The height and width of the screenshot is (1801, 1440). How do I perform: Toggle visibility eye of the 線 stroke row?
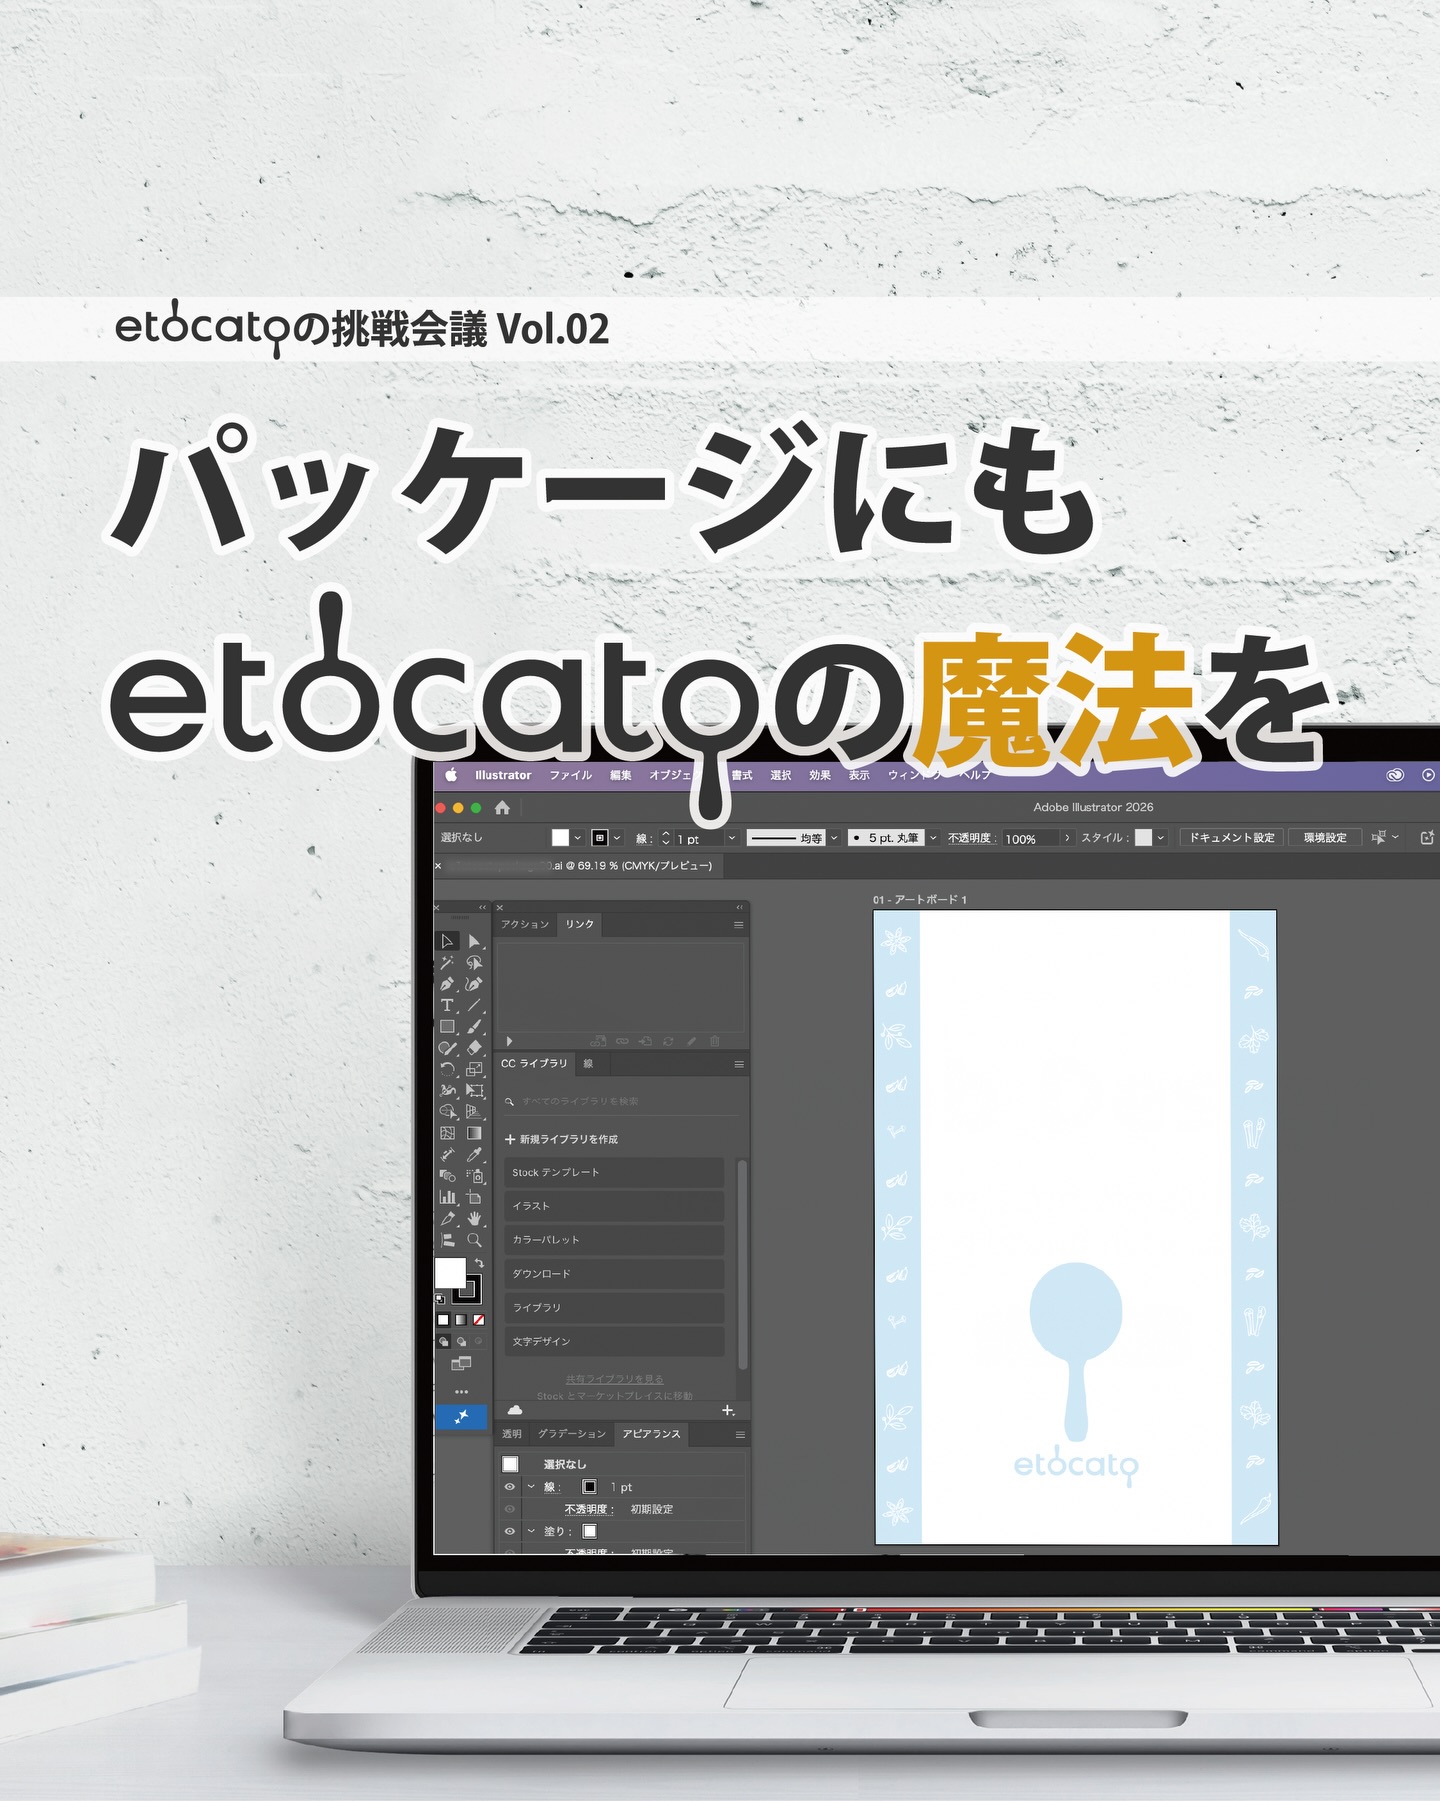pos(510,1487)
